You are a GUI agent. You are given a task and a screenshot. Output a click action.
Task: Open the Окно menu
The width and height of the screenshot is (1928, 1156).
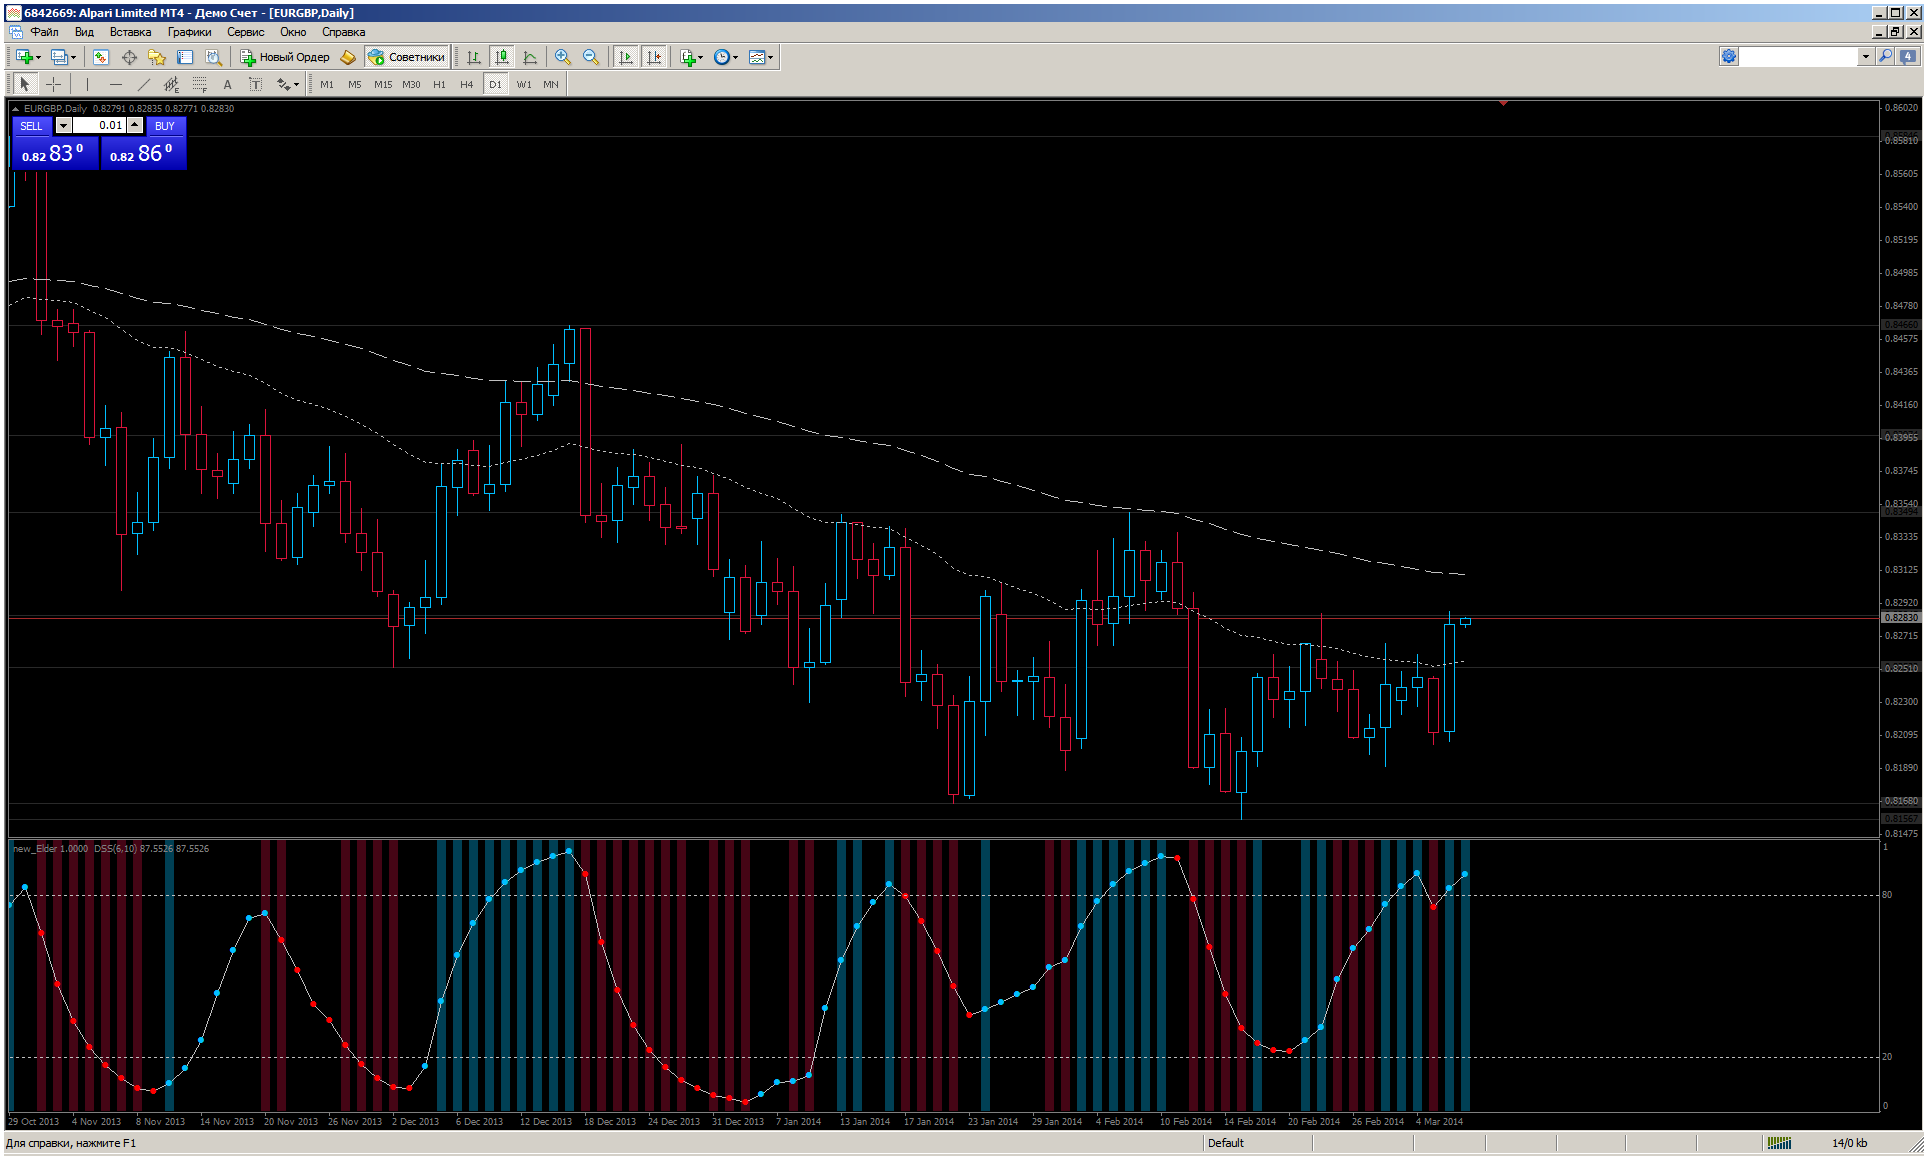point(293,32)
